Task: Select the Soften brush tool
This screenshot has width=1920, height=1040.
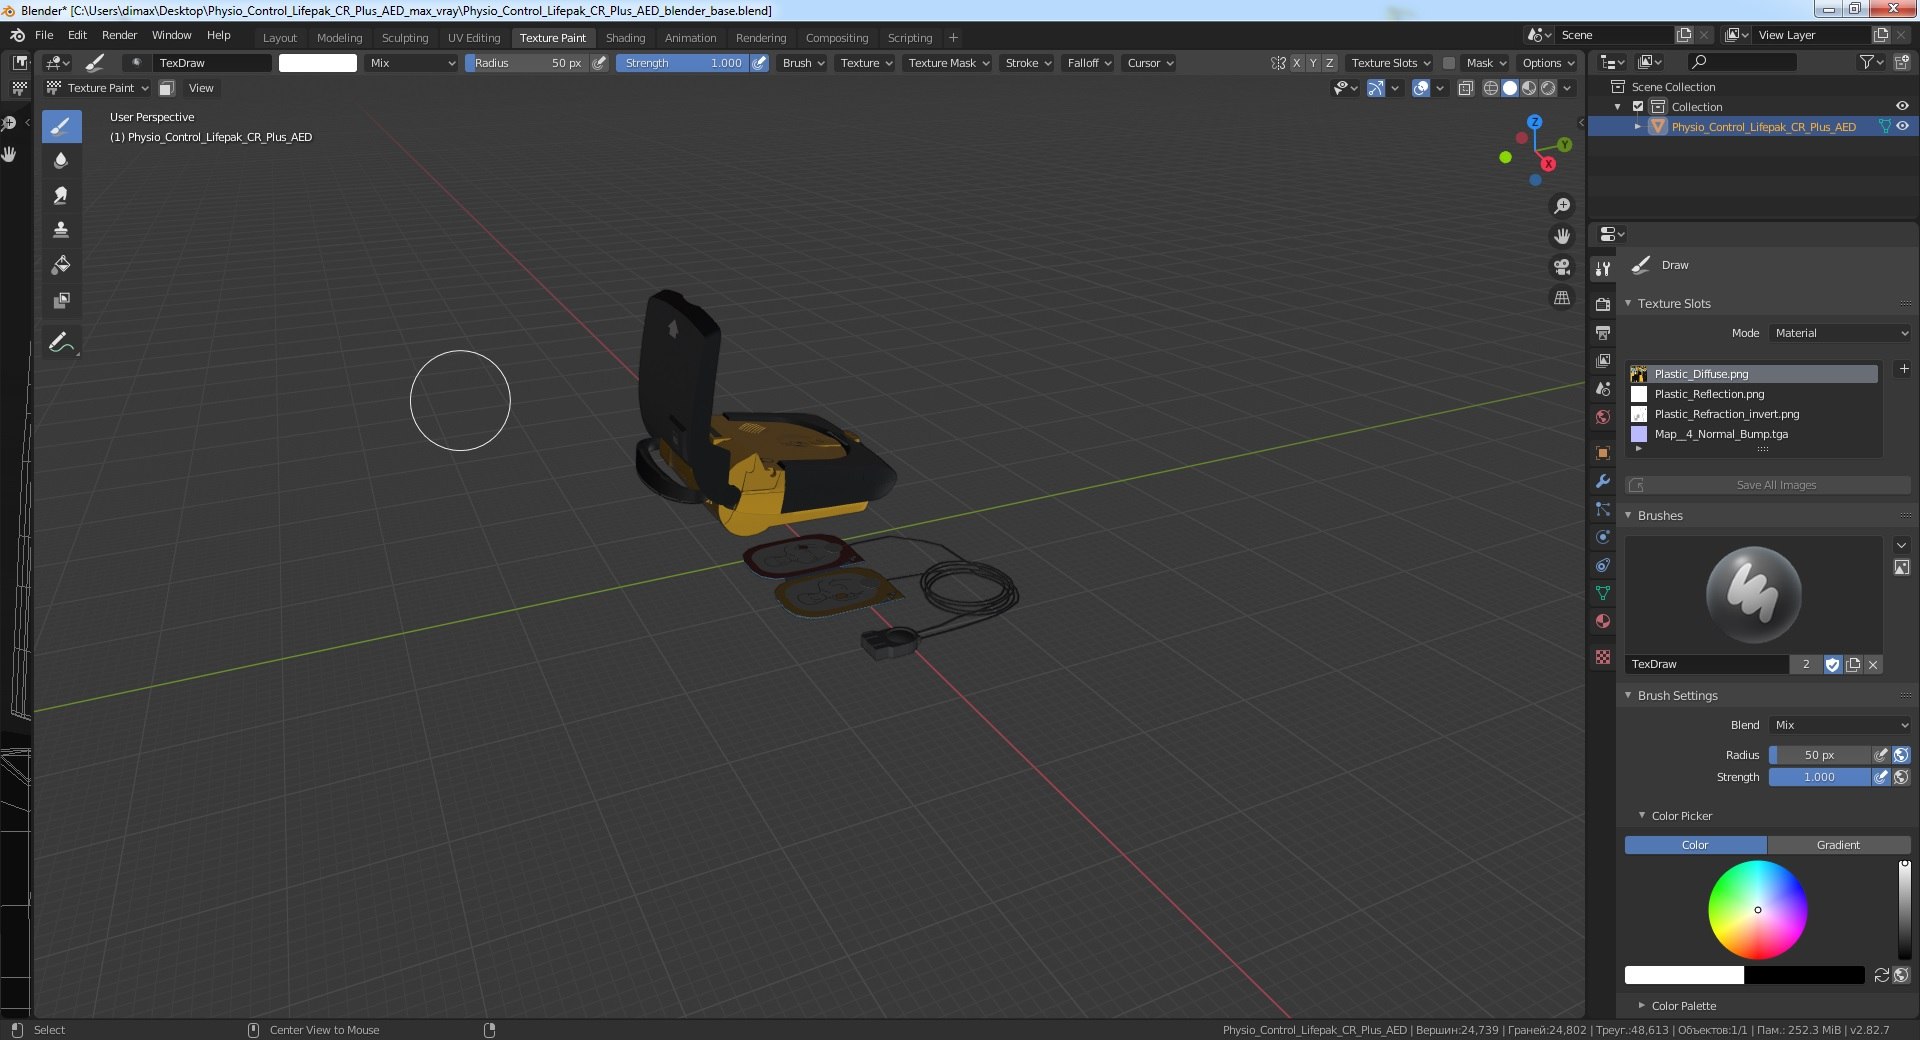Action: coord(61,161)
